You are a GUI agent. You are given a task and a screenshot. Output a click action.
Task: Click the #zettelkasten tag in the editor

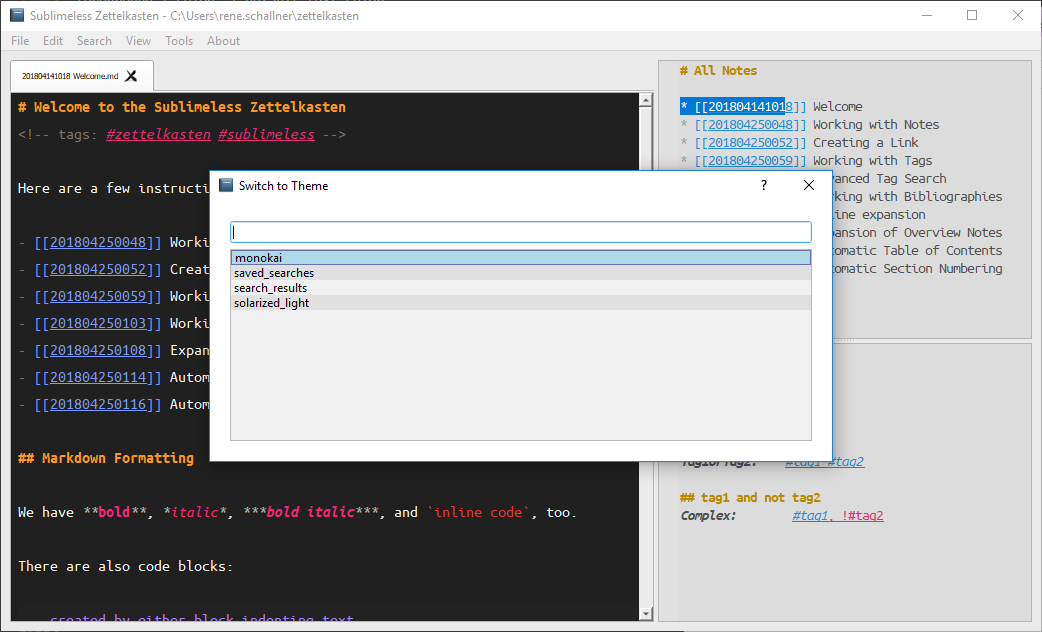158,134
